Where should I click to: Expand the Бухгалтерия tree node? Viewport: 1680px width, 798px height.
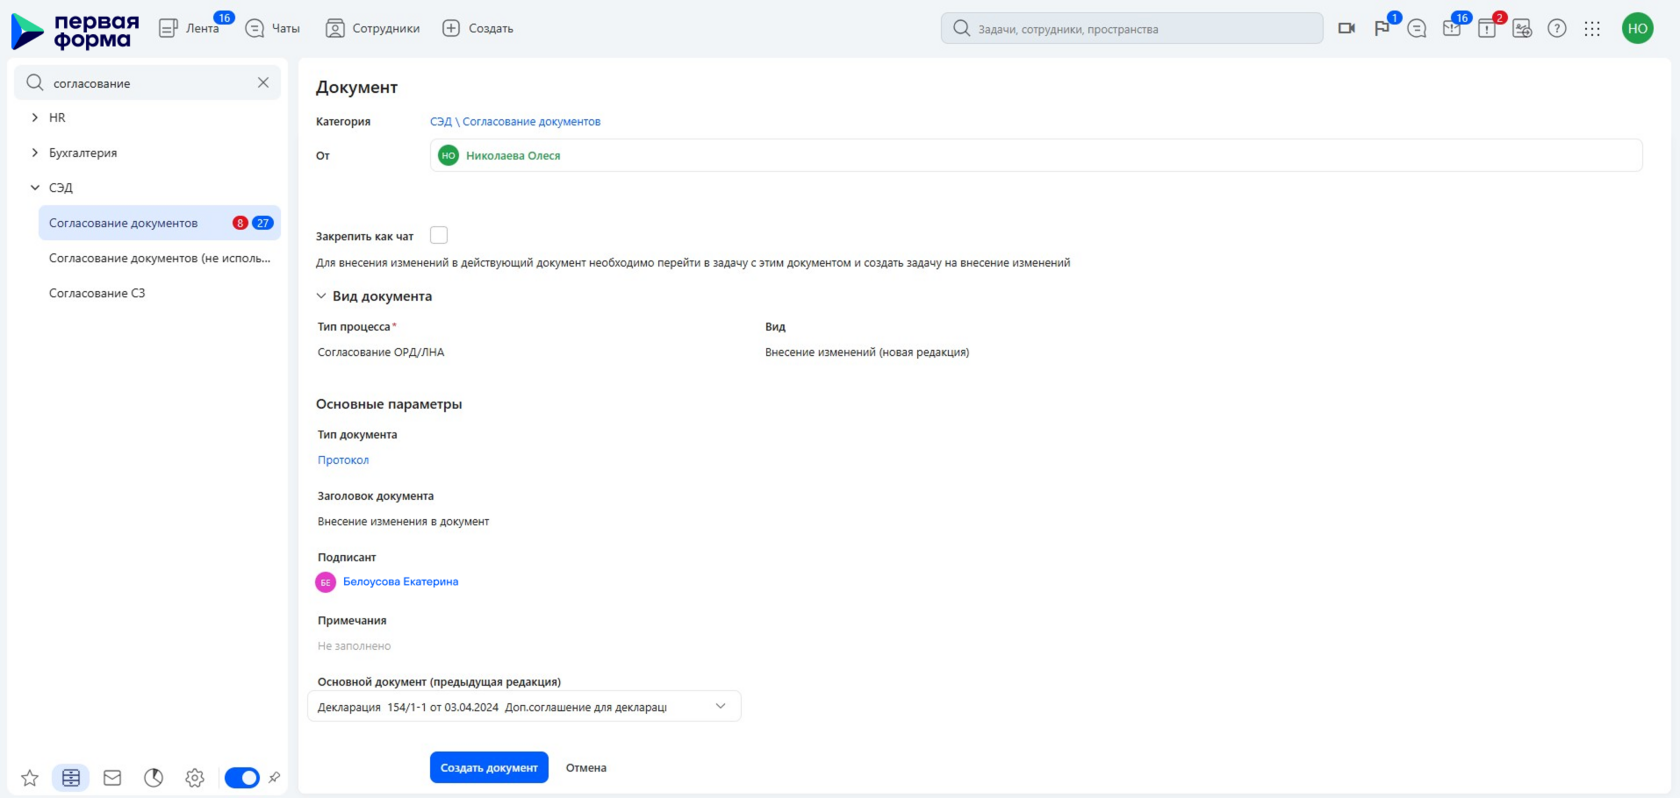[35, 153]
